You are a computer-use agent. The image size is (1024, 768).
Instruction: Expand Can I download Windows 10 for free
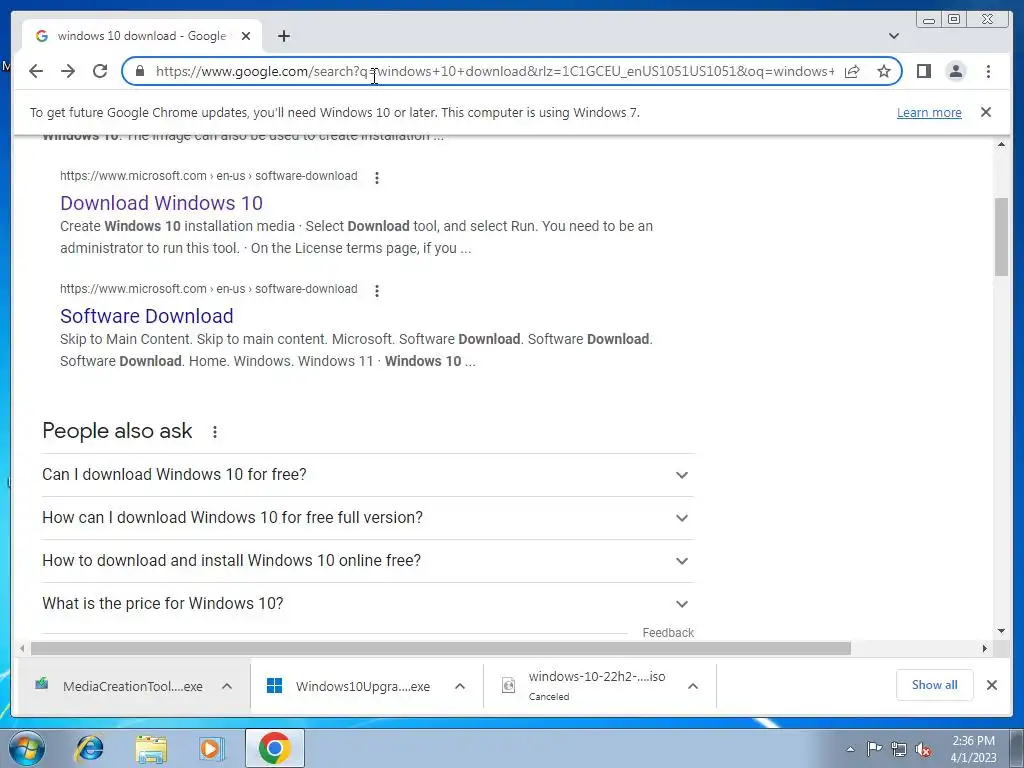[368, 475]
